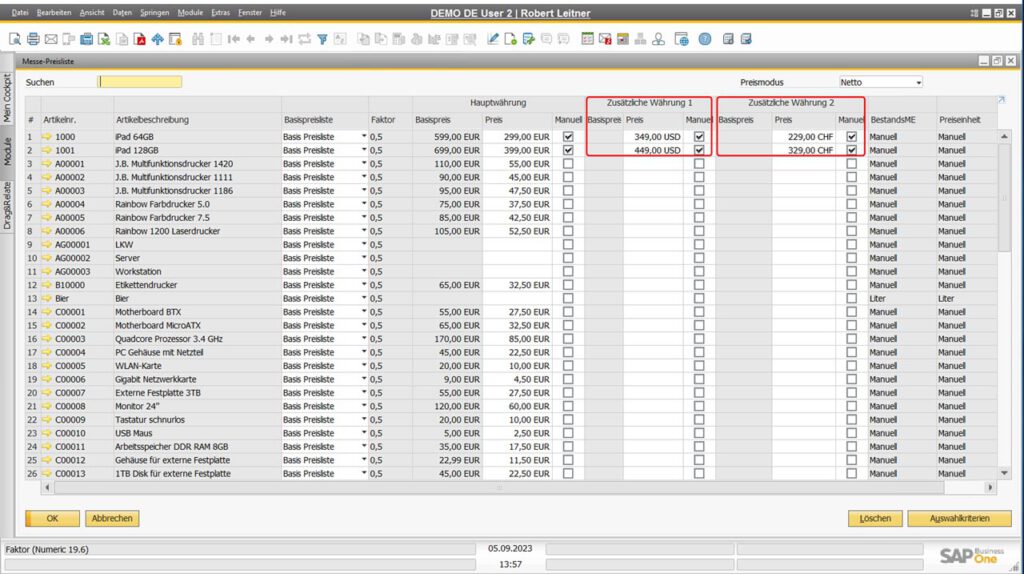1024x574 pixels.
Task: Open the Bearbeiten menu
Action: [x=54, y=12]
